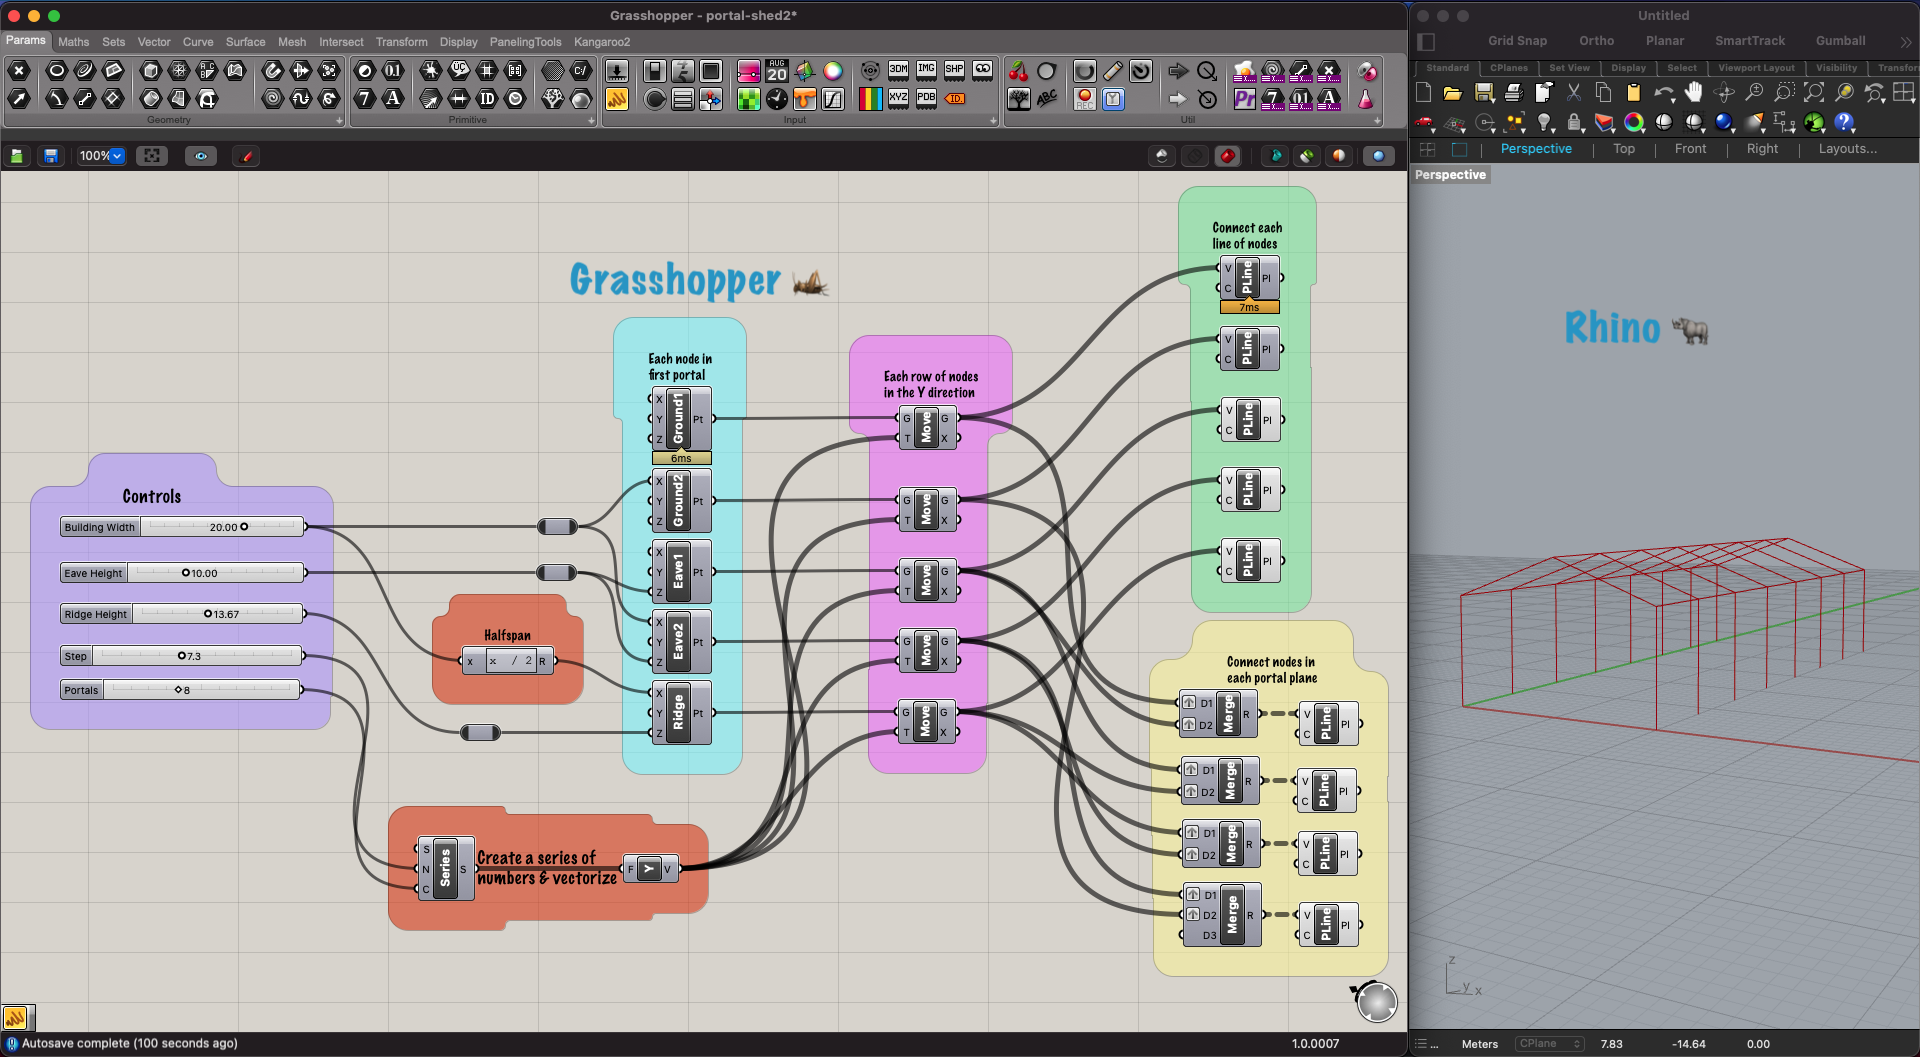Click the Clock input icon
The height and width of the screenshot is (1057, 1920).
777,99
